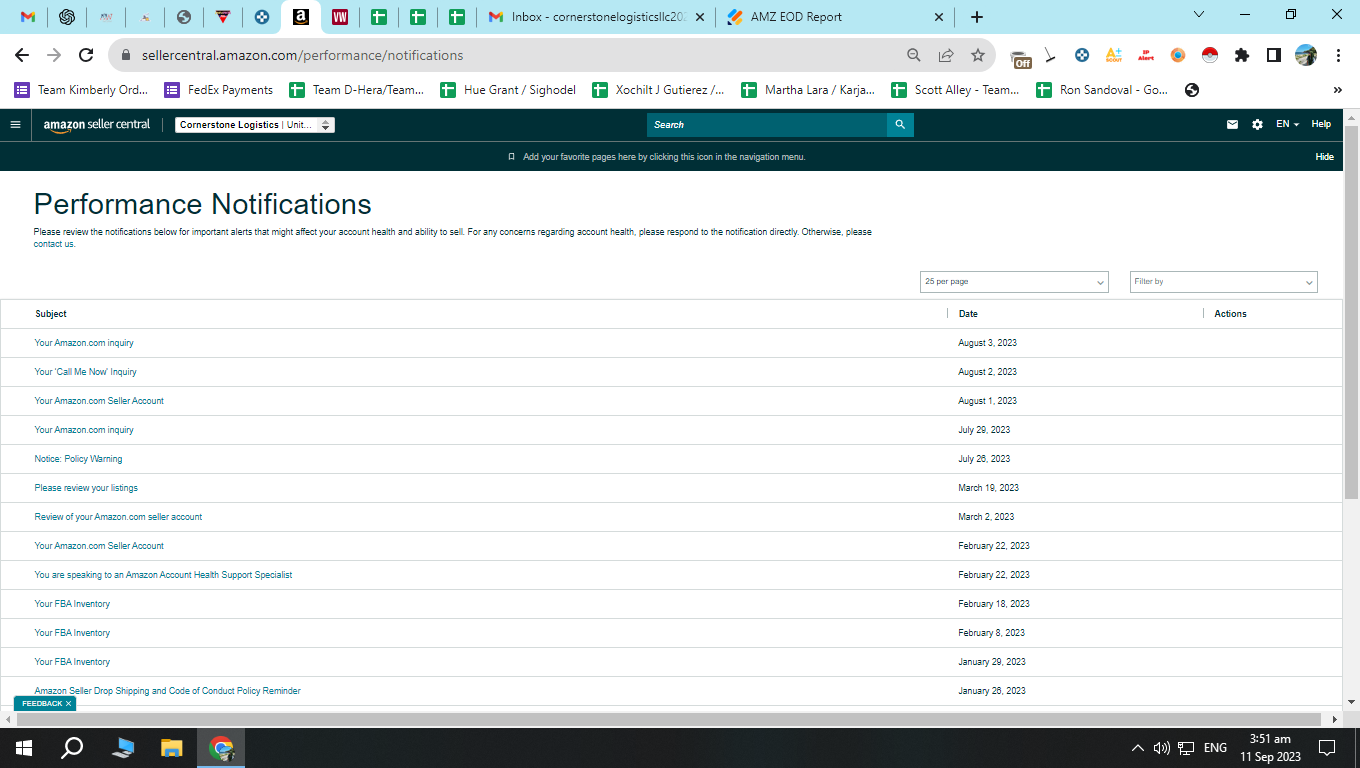Open the AMZScout A+ extension icon
The width and height of the screenshot is (1360, 768).
click(1114, 56)
